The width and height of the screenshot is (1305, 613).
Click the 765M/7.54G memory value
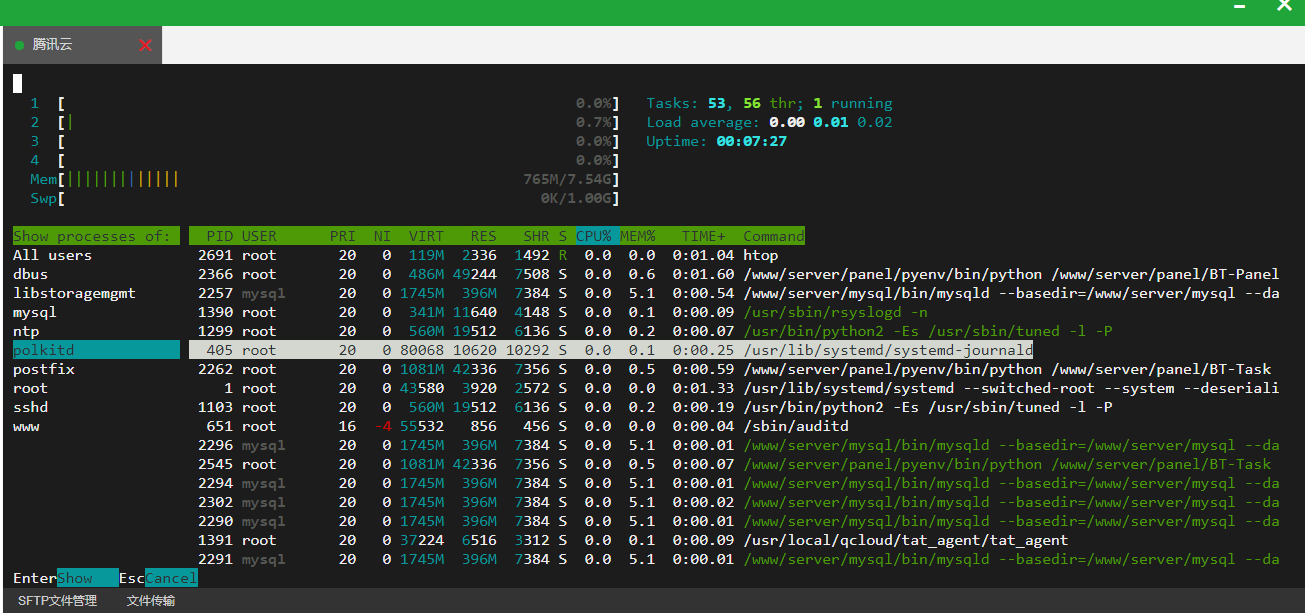pyautogui.click(x=567, y=179)
